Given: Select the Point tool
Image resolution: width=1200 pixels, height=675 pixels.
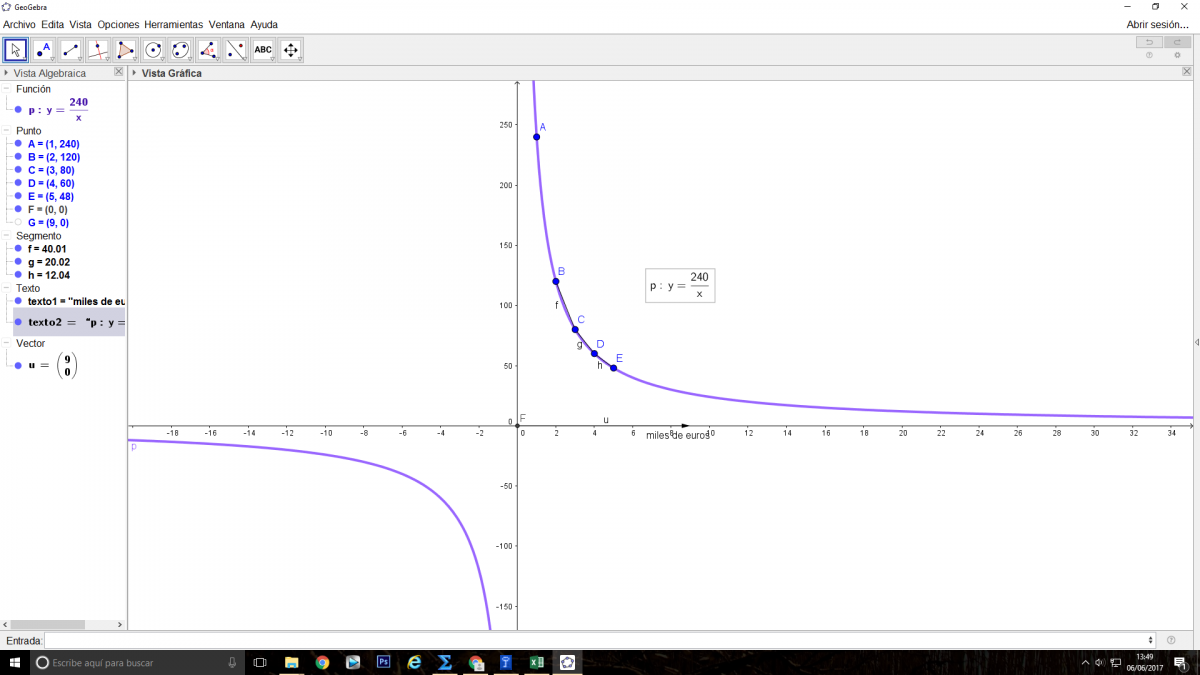Looking at the screenshot, I should pyautogui.click(x=43, y=50).
